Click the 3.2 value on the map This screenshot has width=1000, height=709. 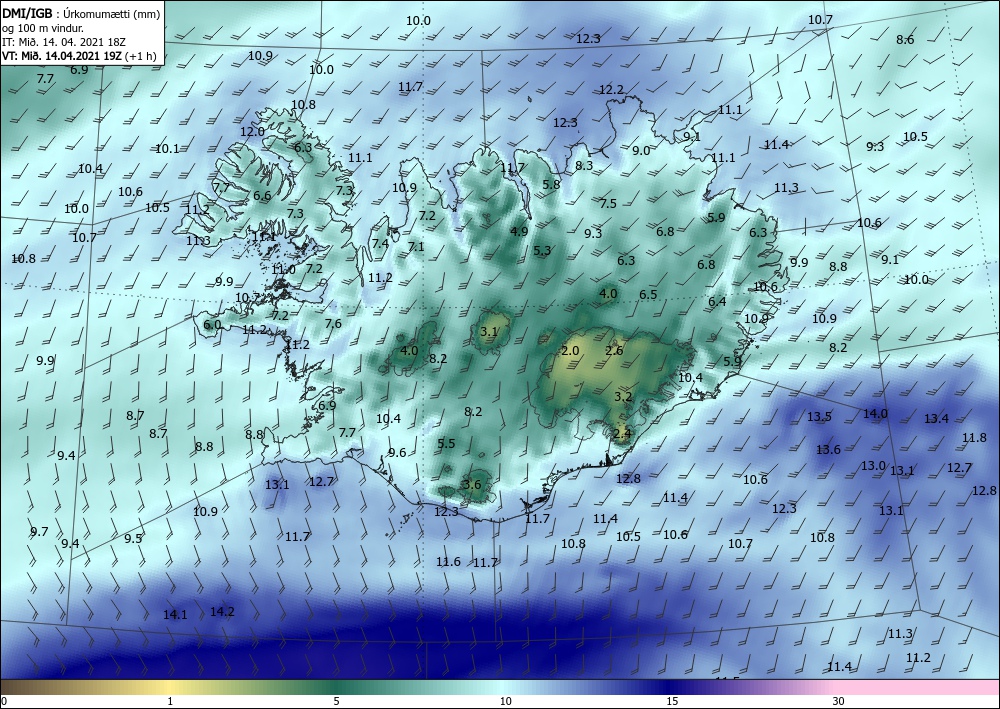click(622, 397)
